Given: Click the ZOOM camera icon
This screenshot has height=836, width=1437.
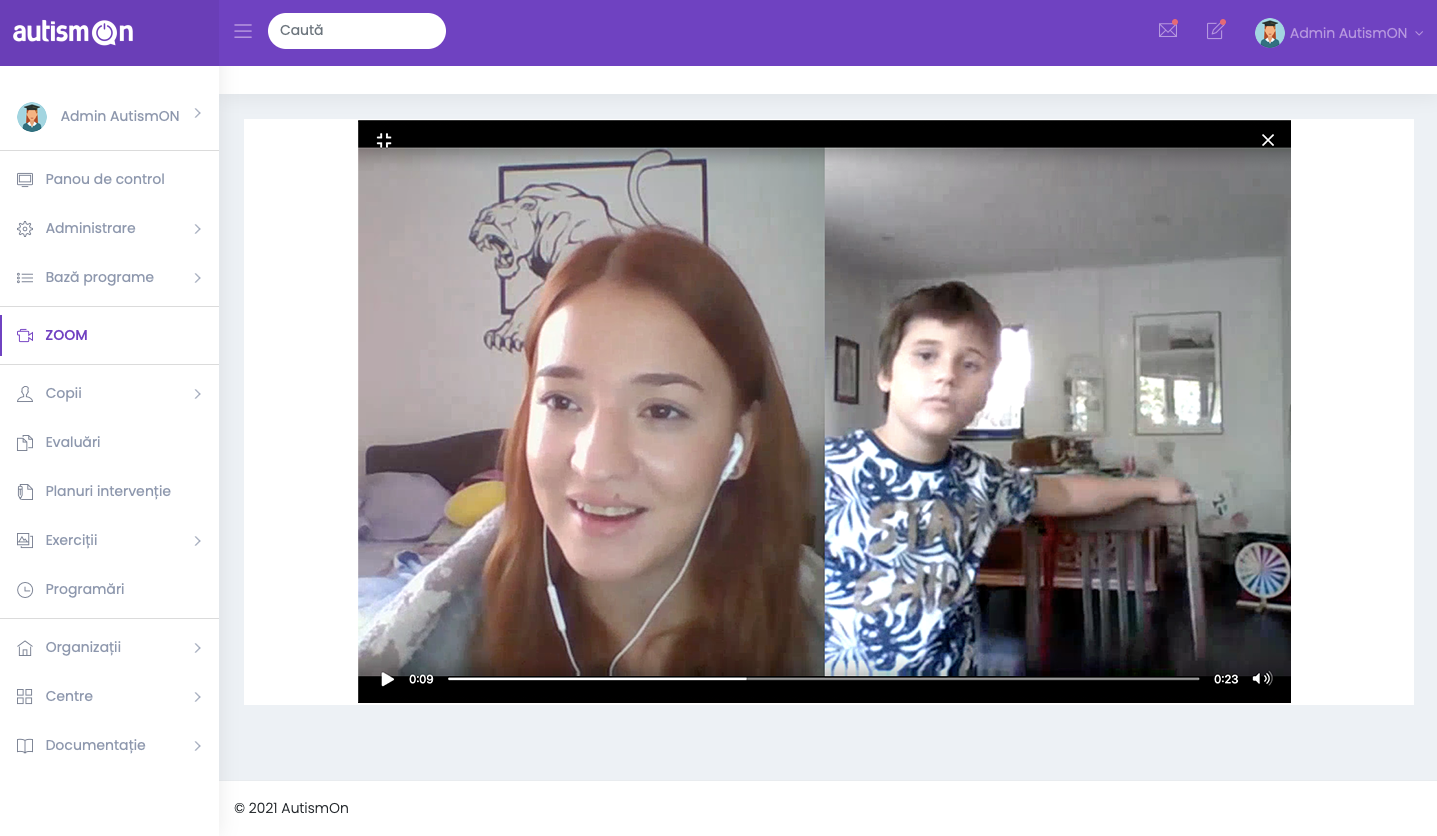Looking at the screenshot, I should [x=25, y=336].
